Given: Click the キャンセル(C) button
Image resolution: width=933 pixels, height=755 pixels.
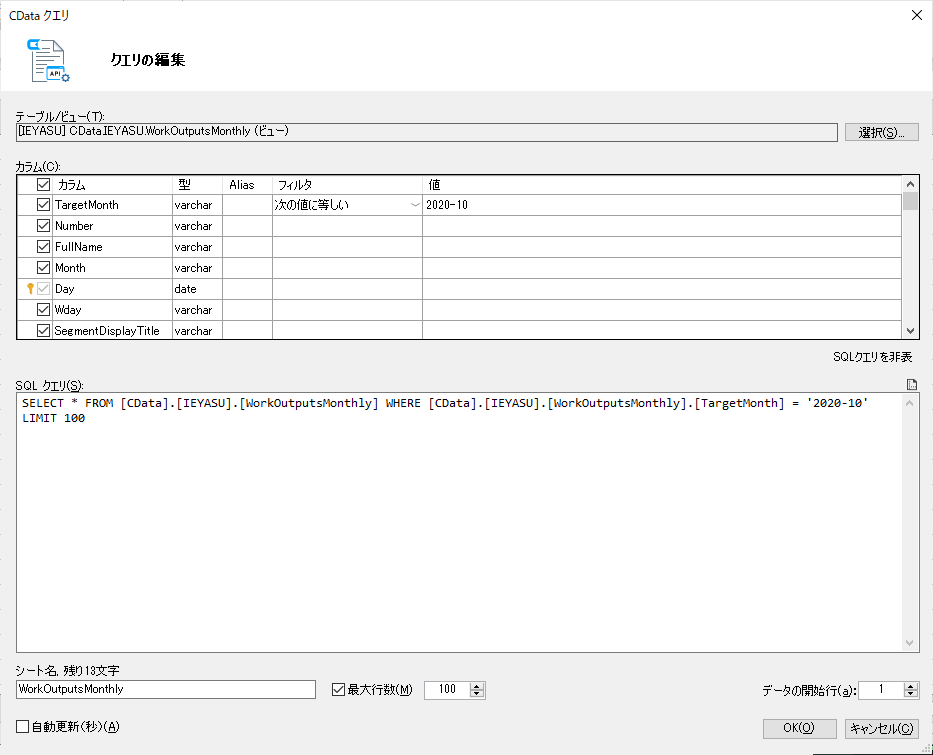Looking at the screenshot, I should (881, 728).
